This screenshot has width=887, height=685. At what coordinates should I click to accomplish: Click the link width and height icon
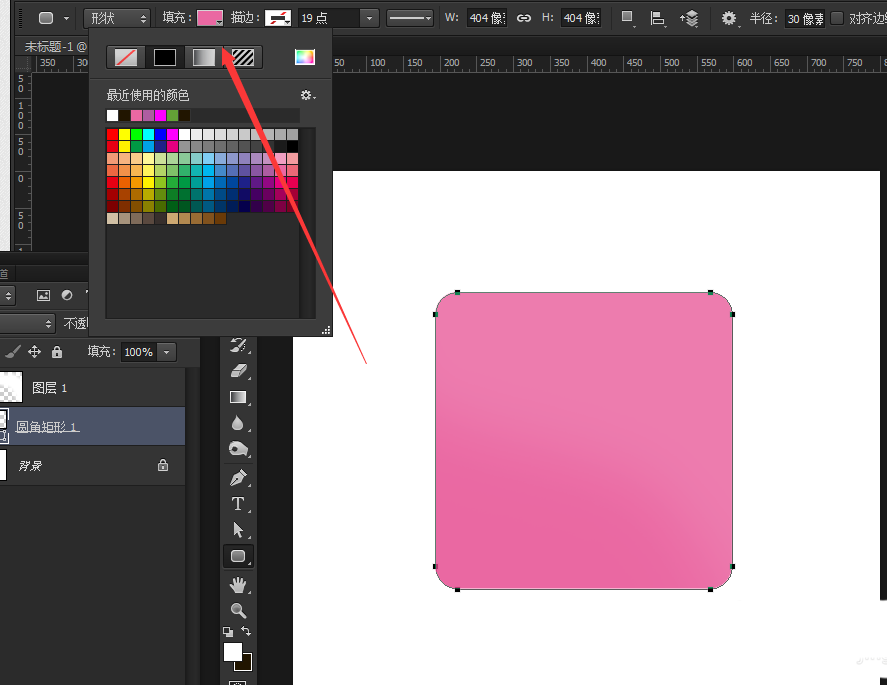pos(523,18)
